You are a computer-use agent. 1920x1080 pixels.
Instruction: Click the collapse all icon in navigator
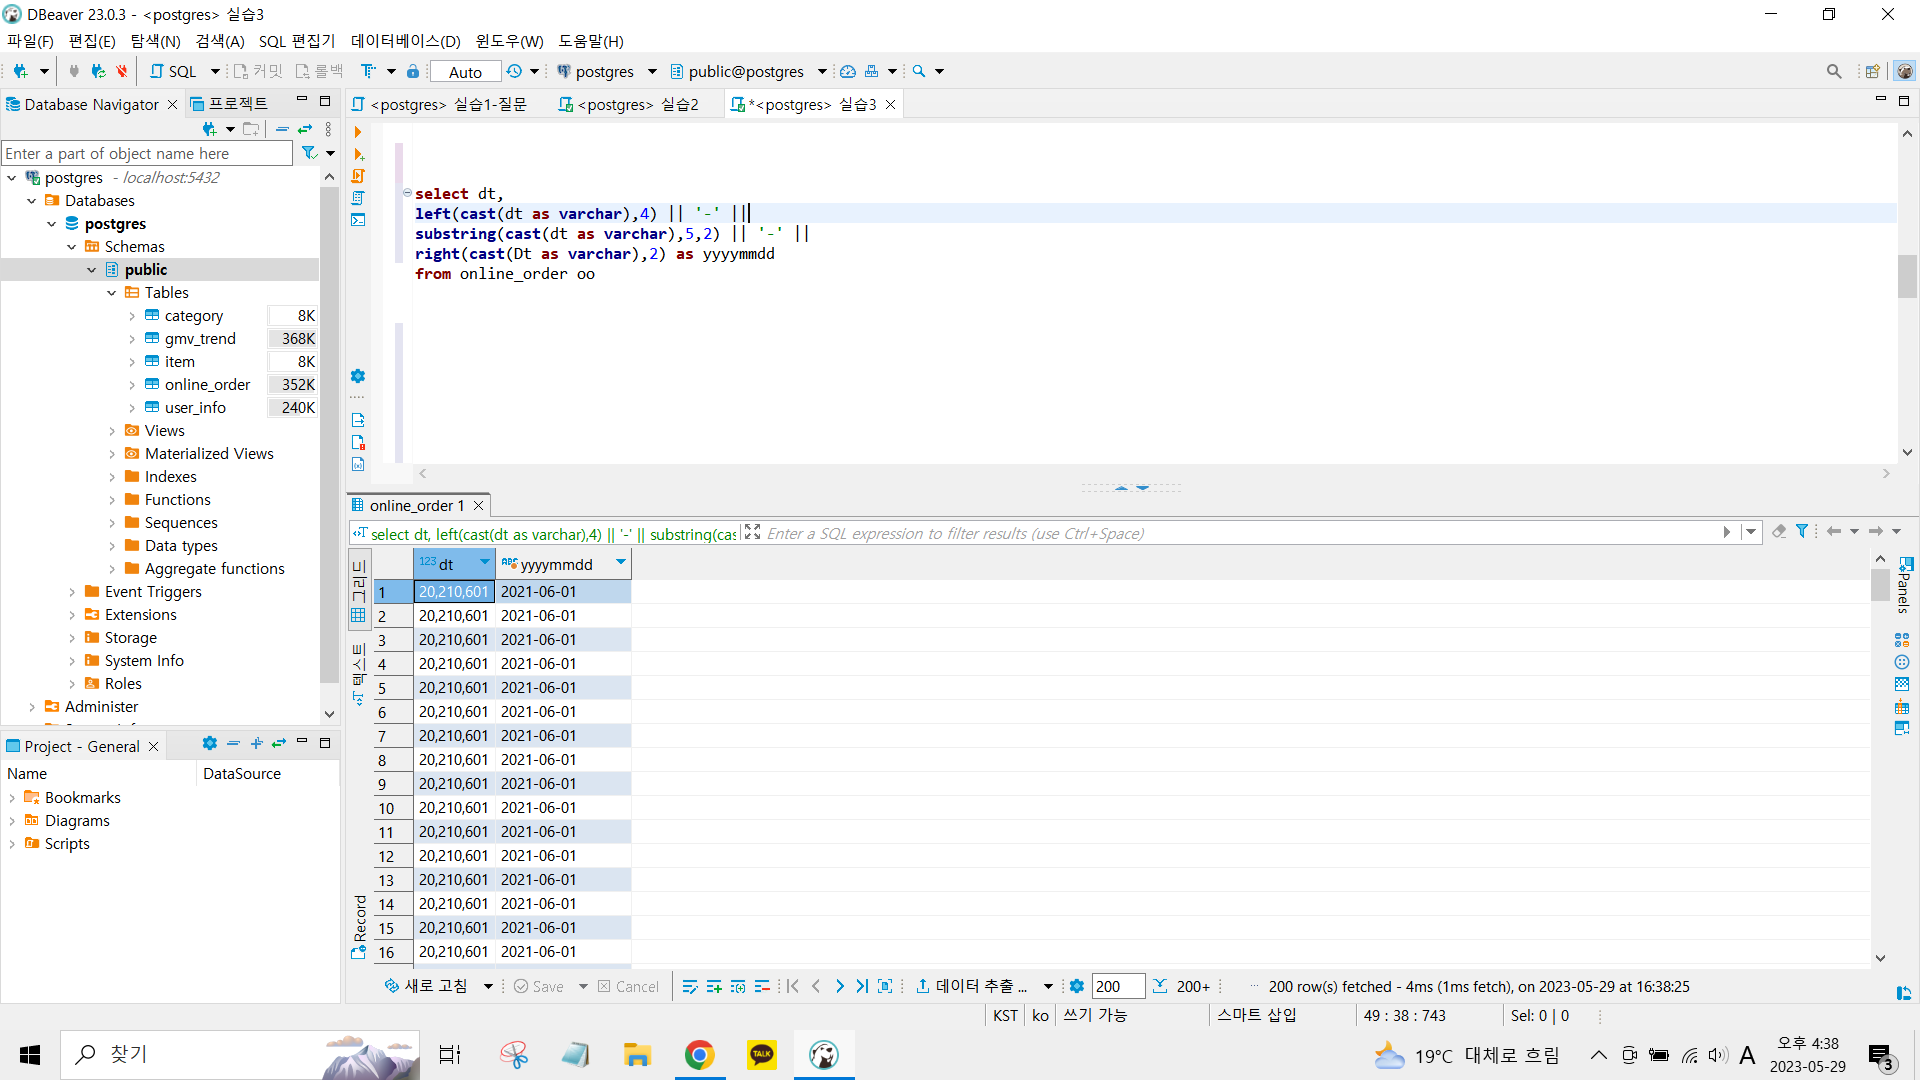(282, 129)
